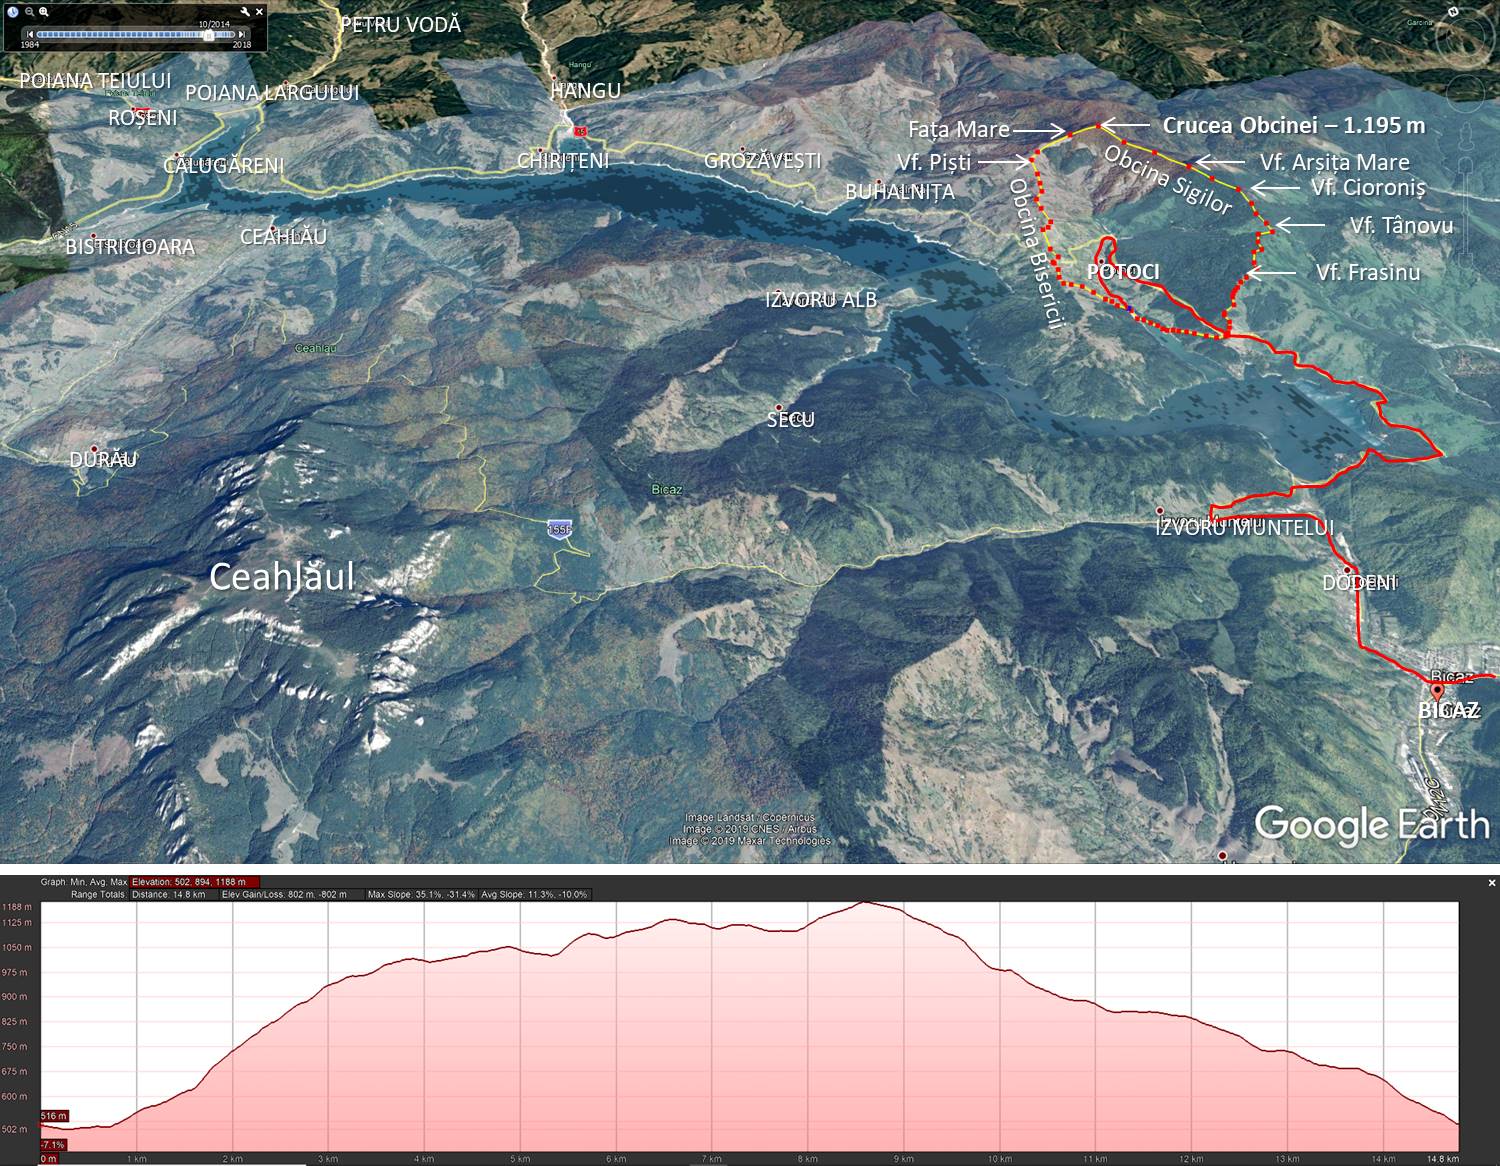This screenshot has height=1166, width=1500.
Task: Close the historical imagery time slider
Action: (x=260, y=12)
